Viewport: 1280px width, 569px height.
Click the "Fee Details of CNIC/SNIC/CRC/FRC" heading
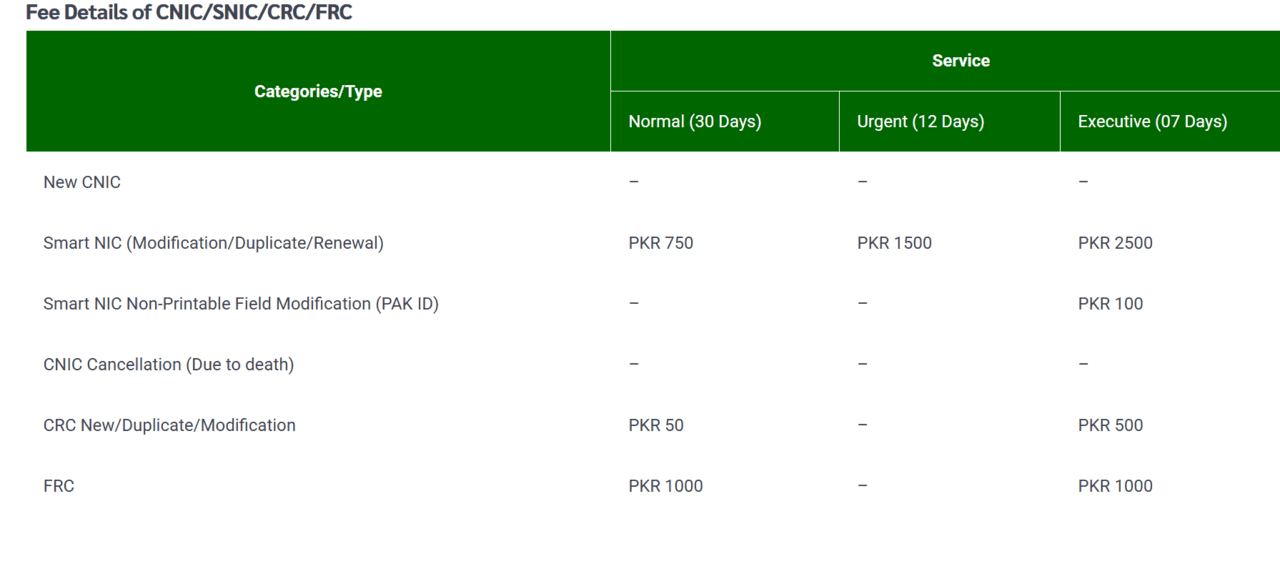click(189, 13)
